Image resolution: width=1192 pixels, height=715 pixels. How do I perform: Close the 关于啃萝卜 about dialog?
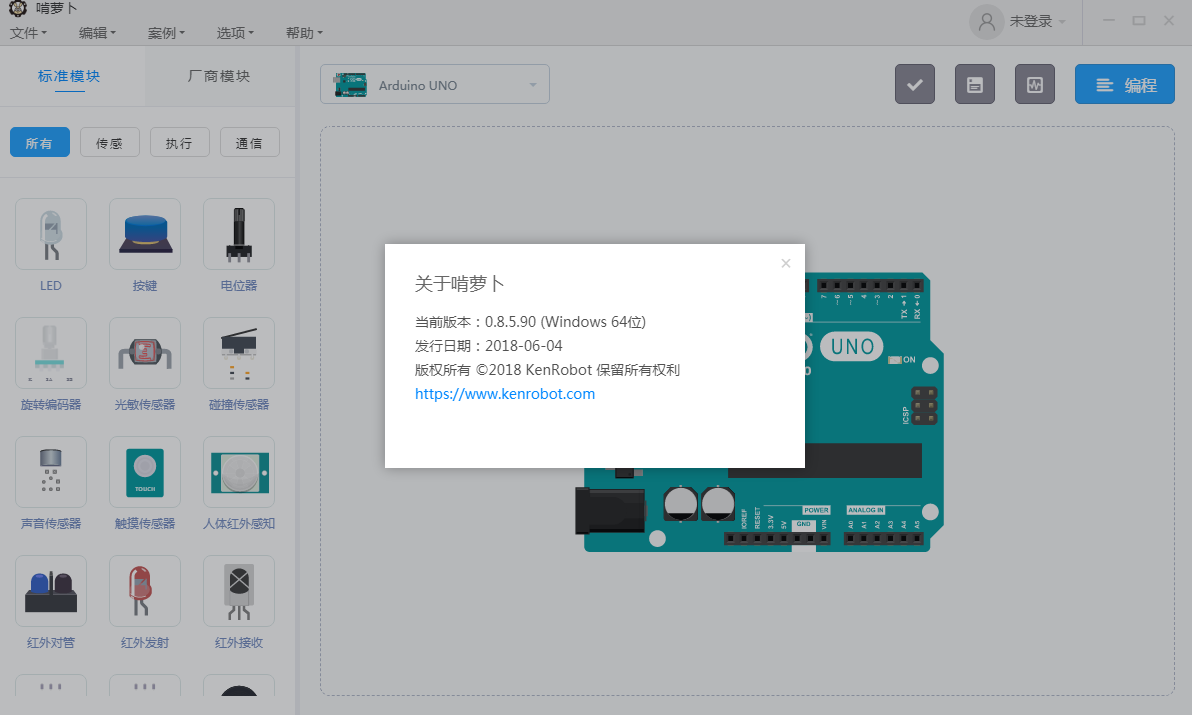[x=785, y=263]
